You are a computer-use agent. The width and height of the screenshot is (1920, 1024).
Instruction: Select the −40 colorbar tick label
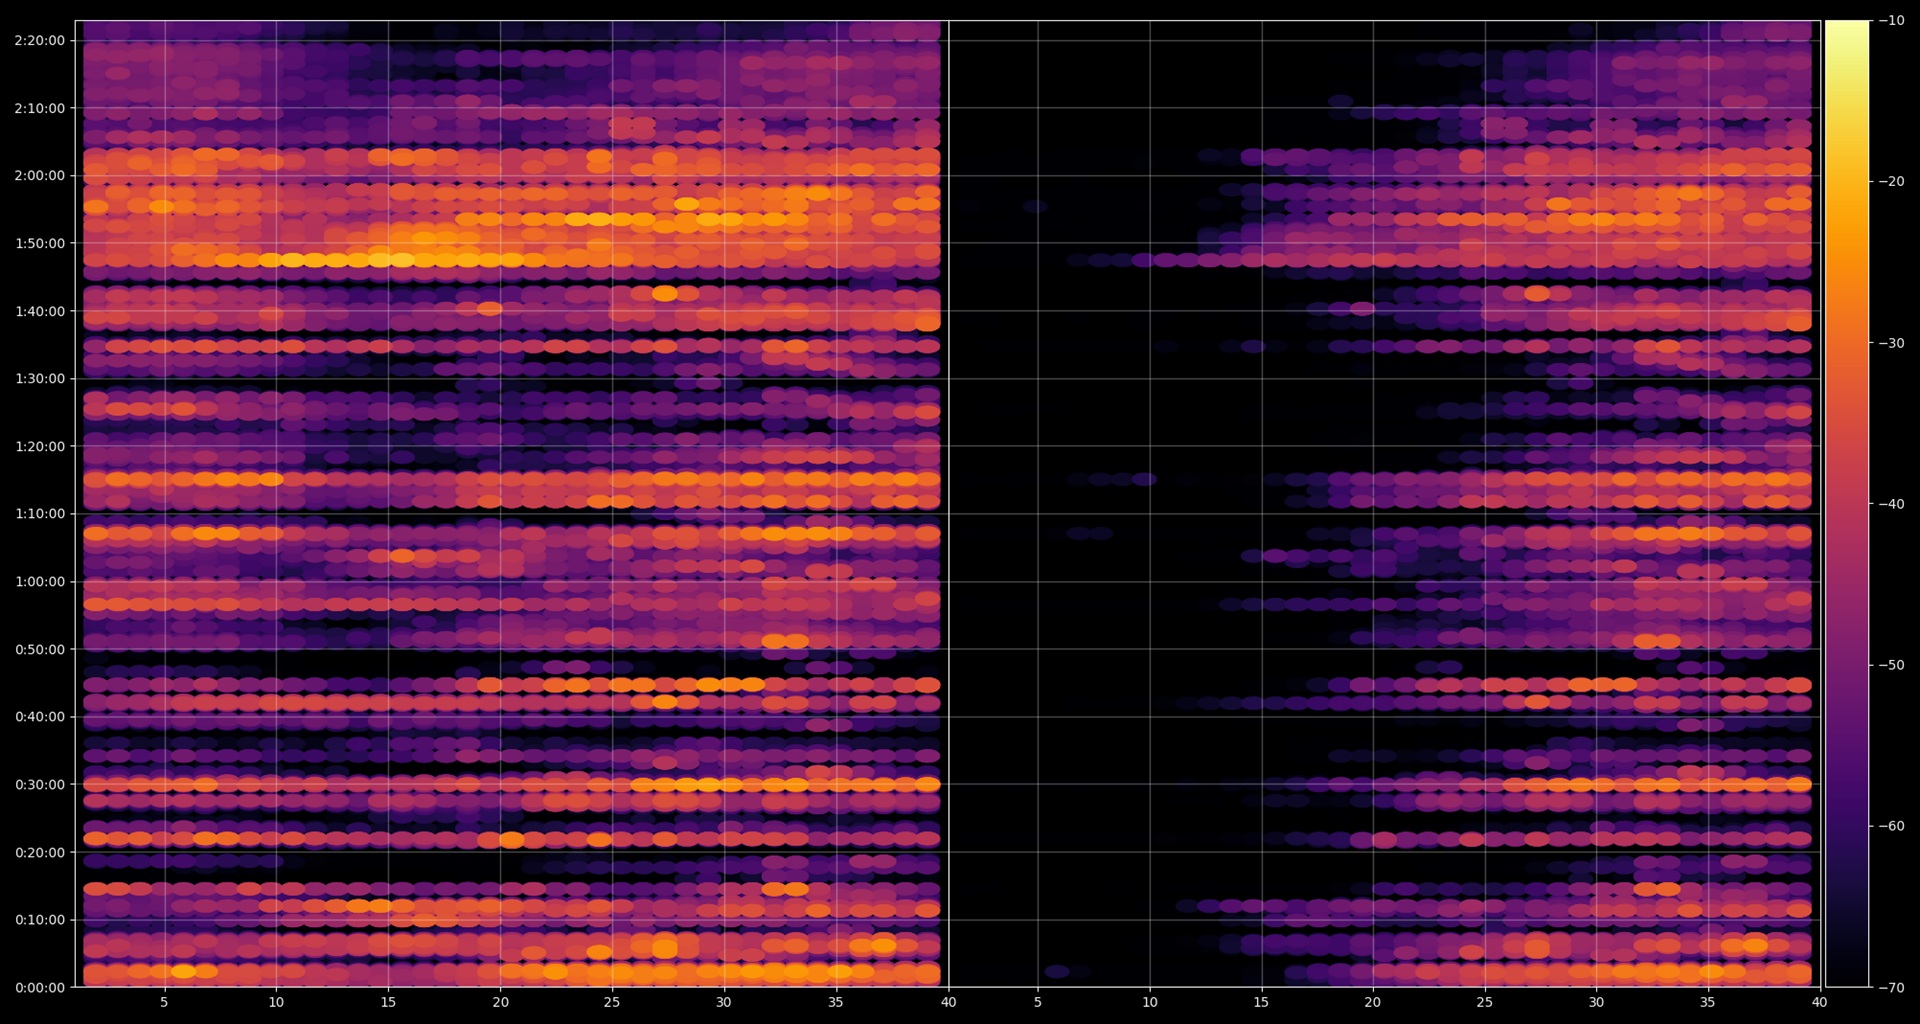click(1891, 504)
